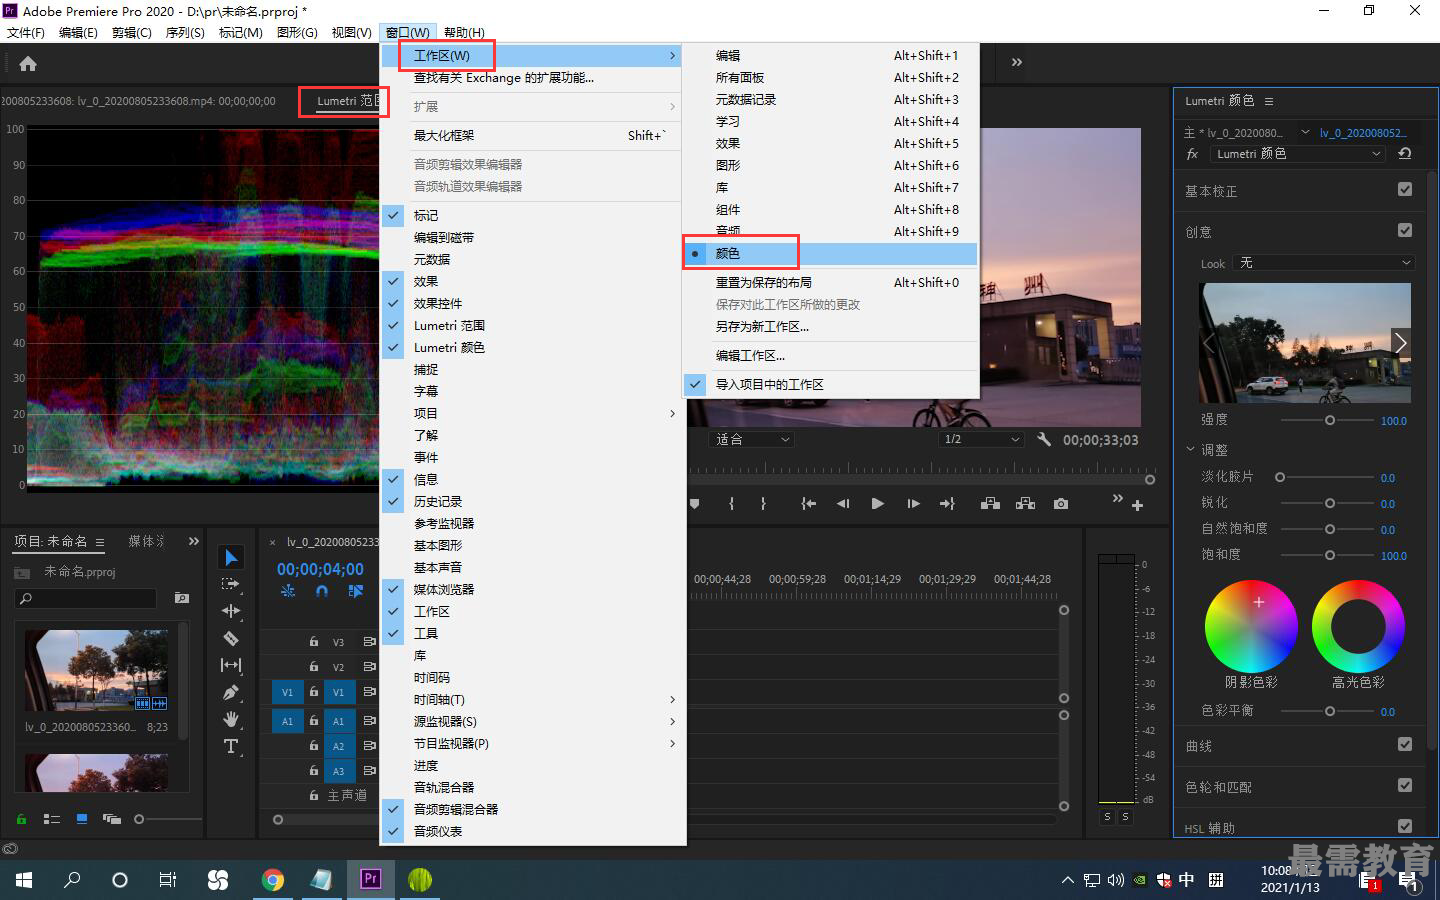Image resolution: width=1440 pixels, height=900 pixels.
Task: Open program monitor settings wrench
Action: pos(1044,439)
